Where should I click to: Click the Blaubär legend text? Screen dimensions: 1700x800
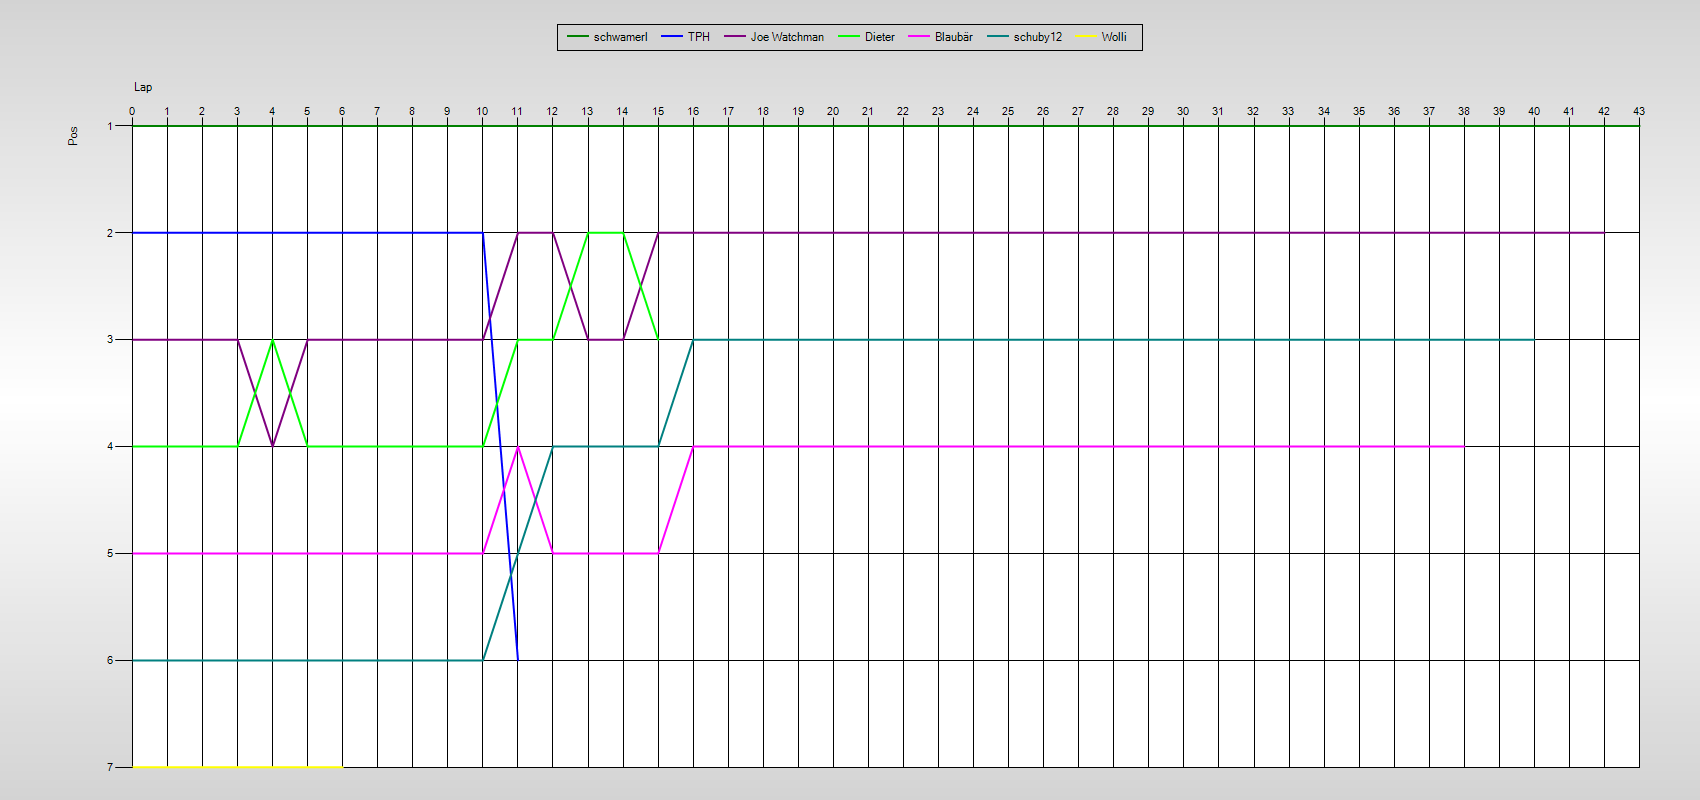pyautogui.click(x=953, y=37)
